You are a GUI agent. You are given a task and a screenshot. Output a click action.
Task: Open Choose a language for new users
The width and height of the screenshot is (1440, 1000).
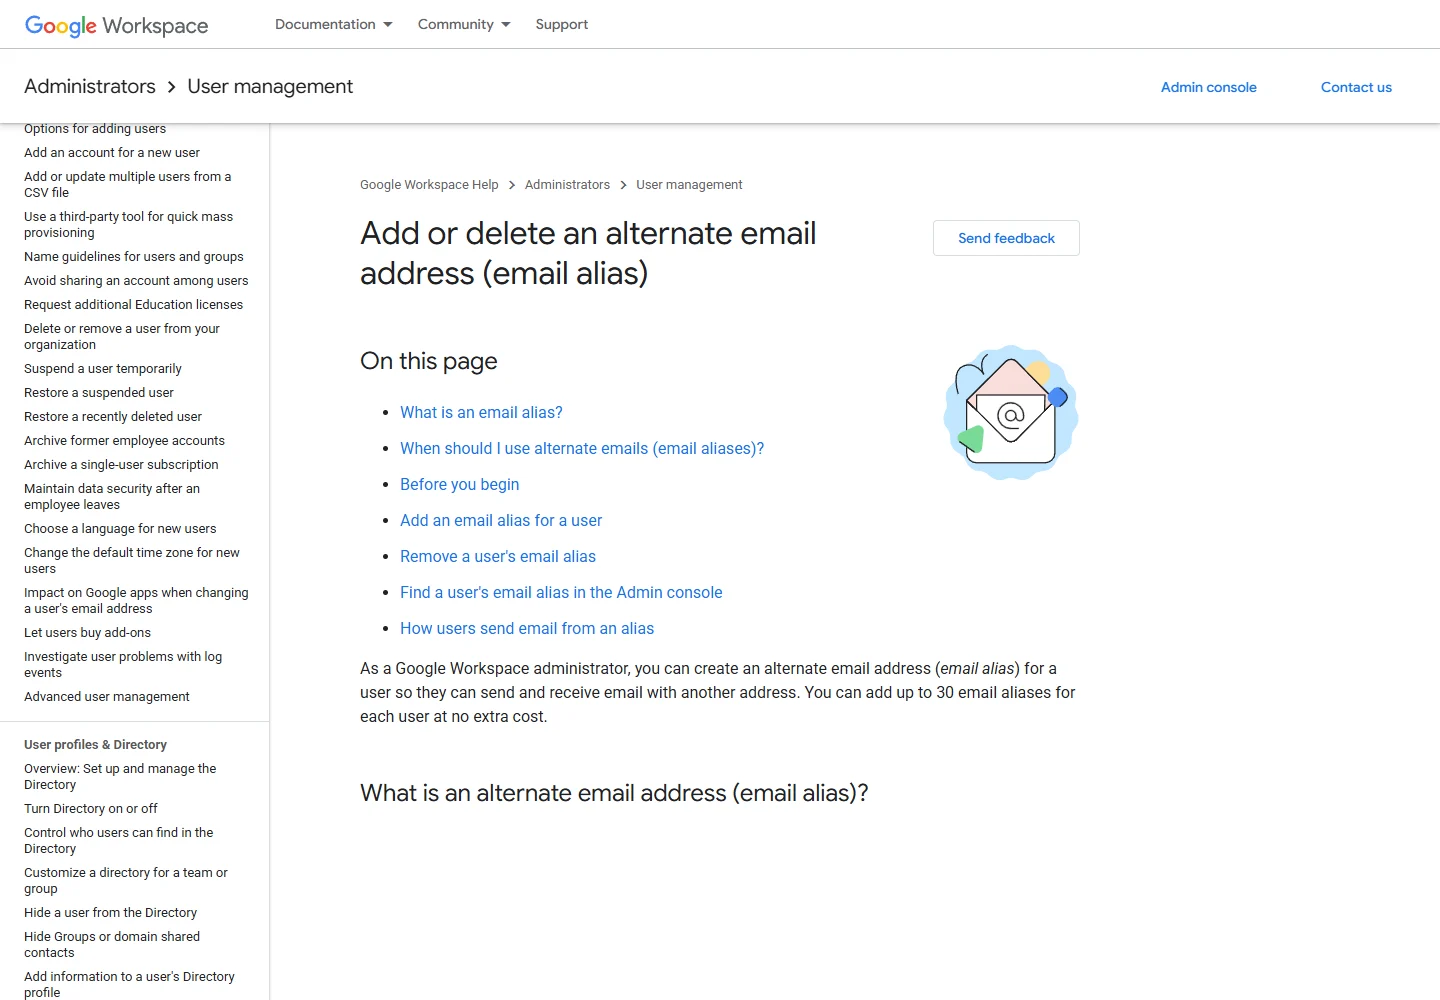coord(120,529)
